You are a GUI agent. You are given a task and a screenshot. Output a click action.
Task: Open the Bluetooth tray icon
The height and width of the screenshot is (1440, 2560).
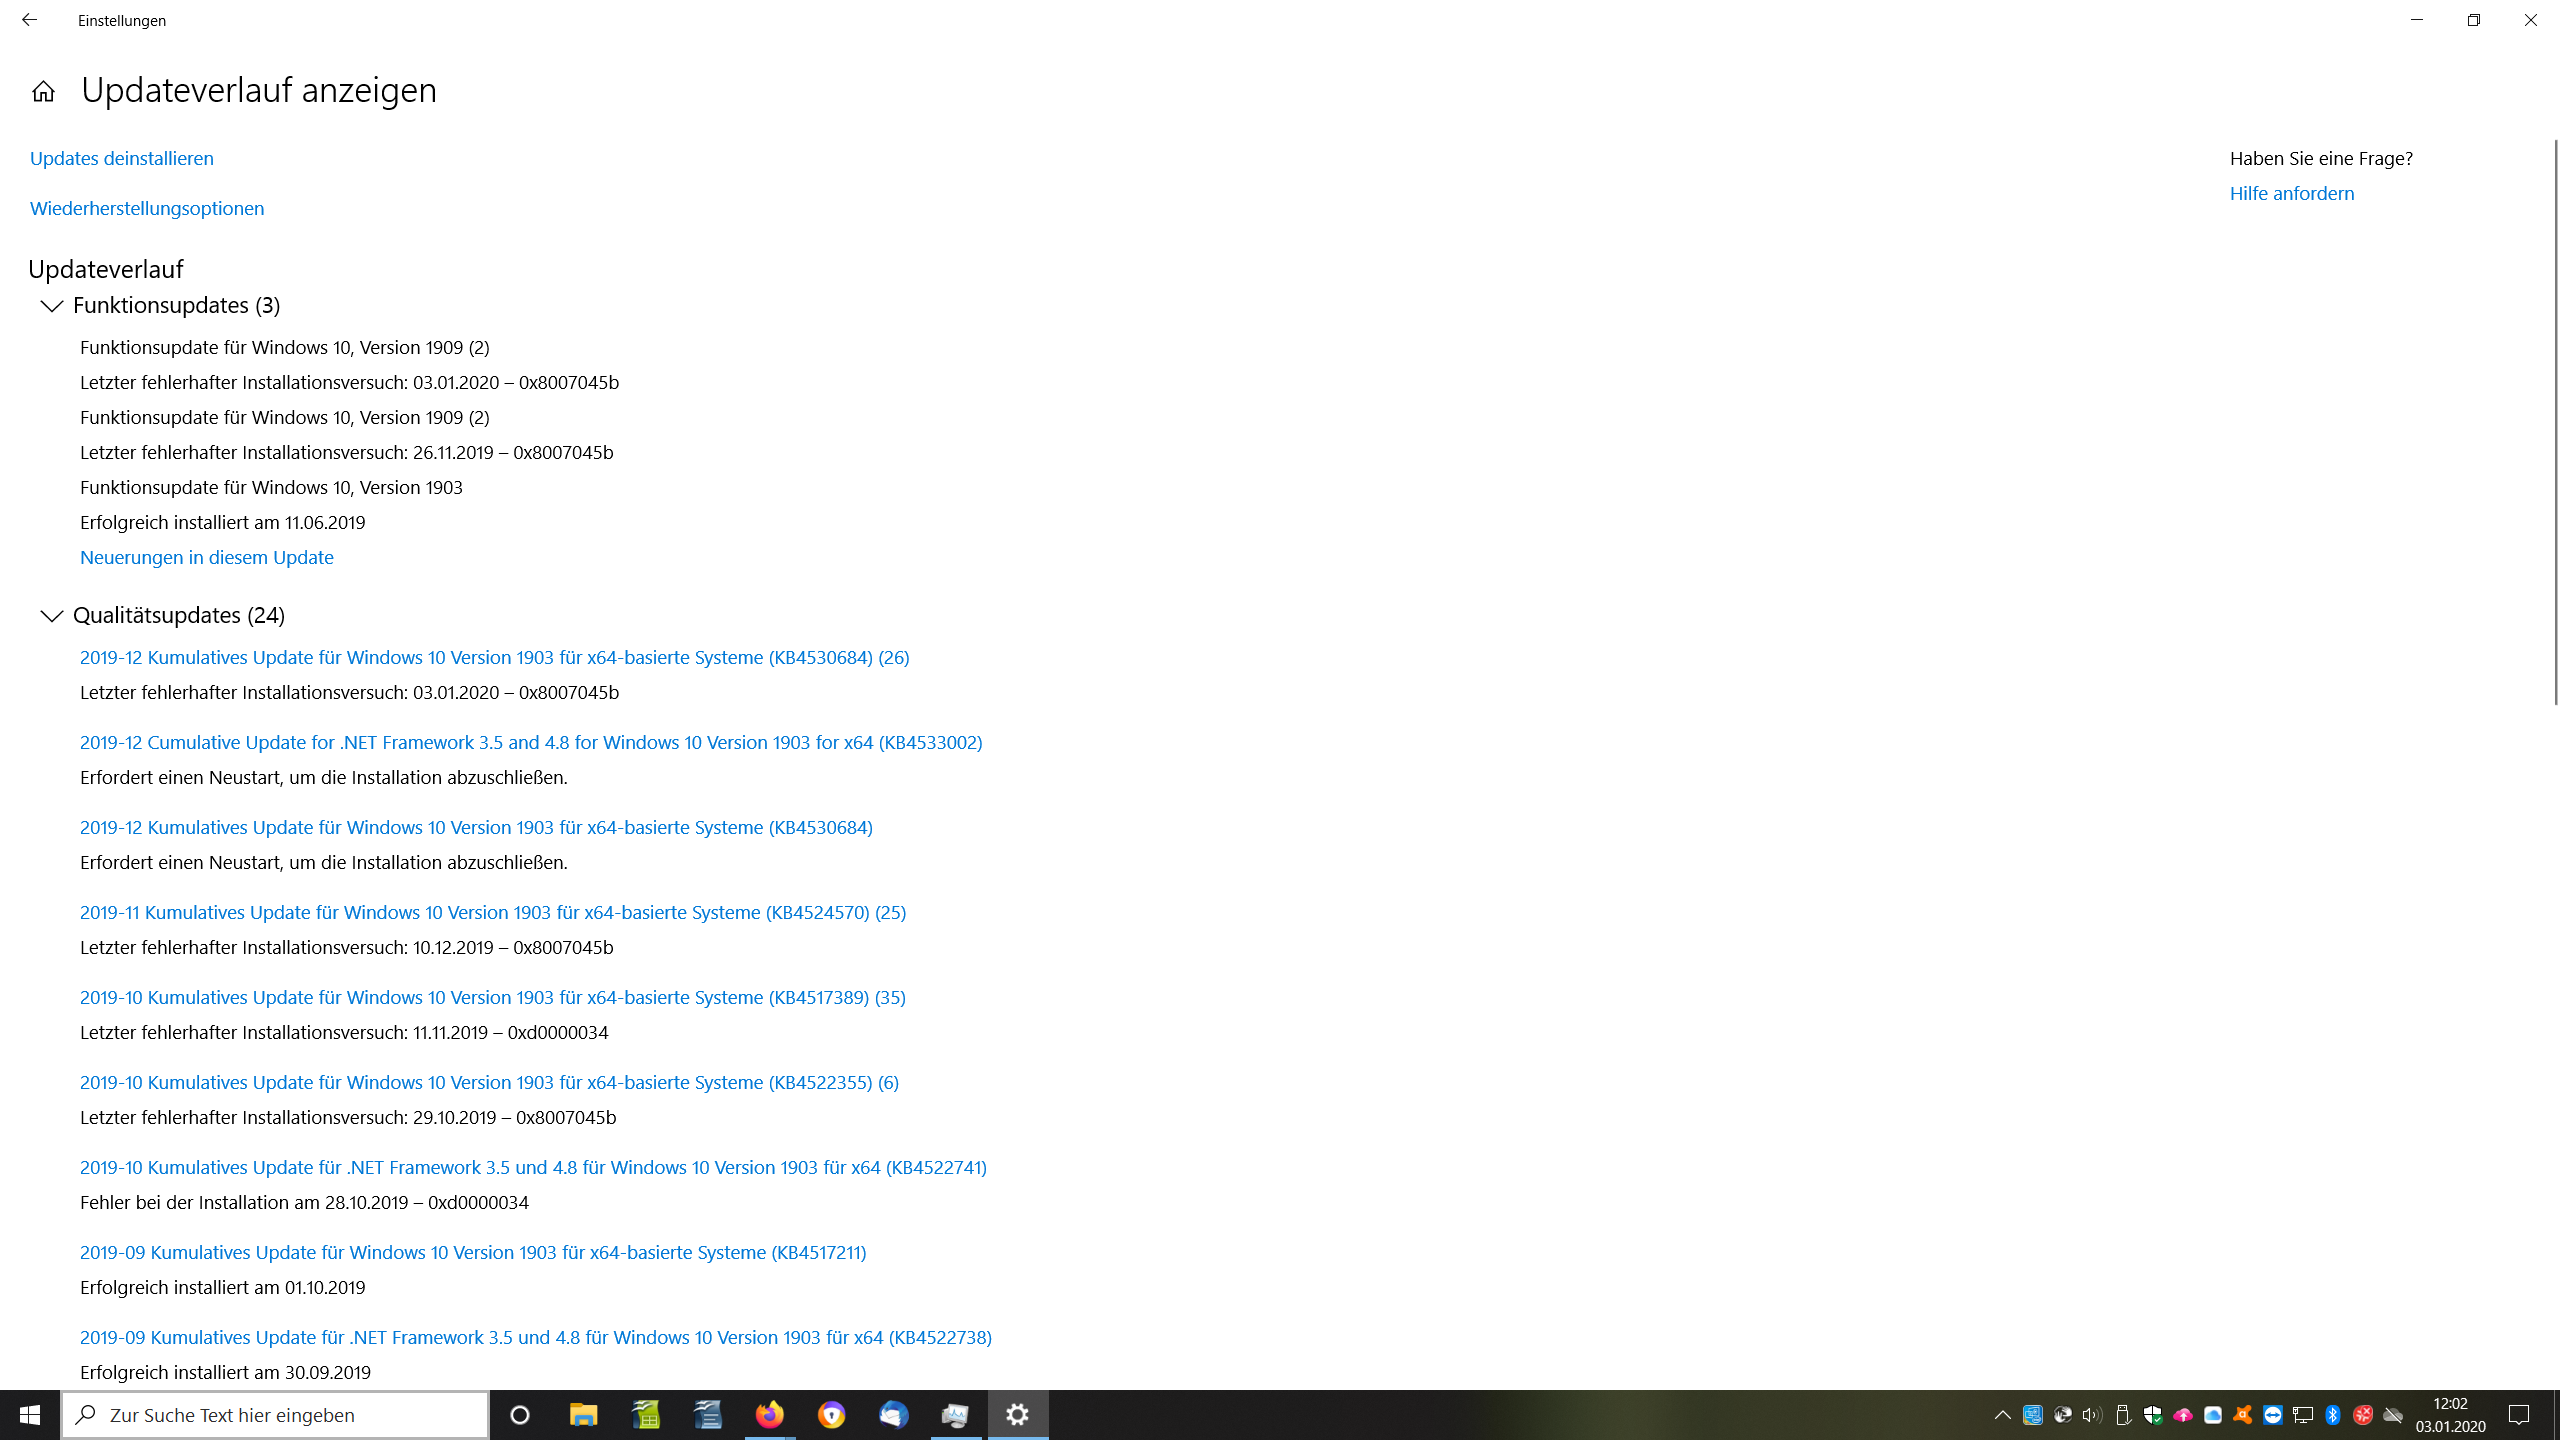[x=2332, y=1414]
